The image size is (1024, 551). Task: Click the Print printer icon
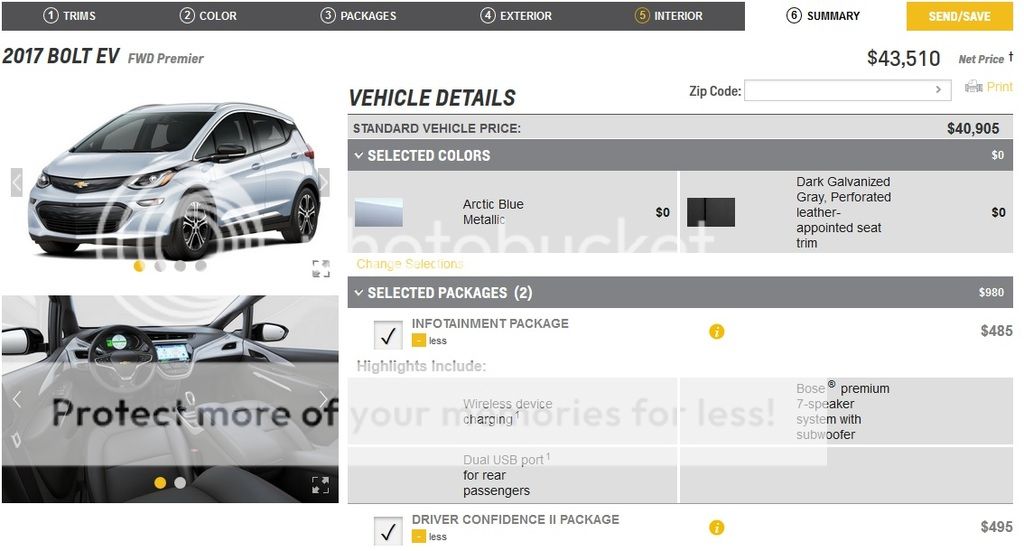pyautogui.click(x=973, y=88)
